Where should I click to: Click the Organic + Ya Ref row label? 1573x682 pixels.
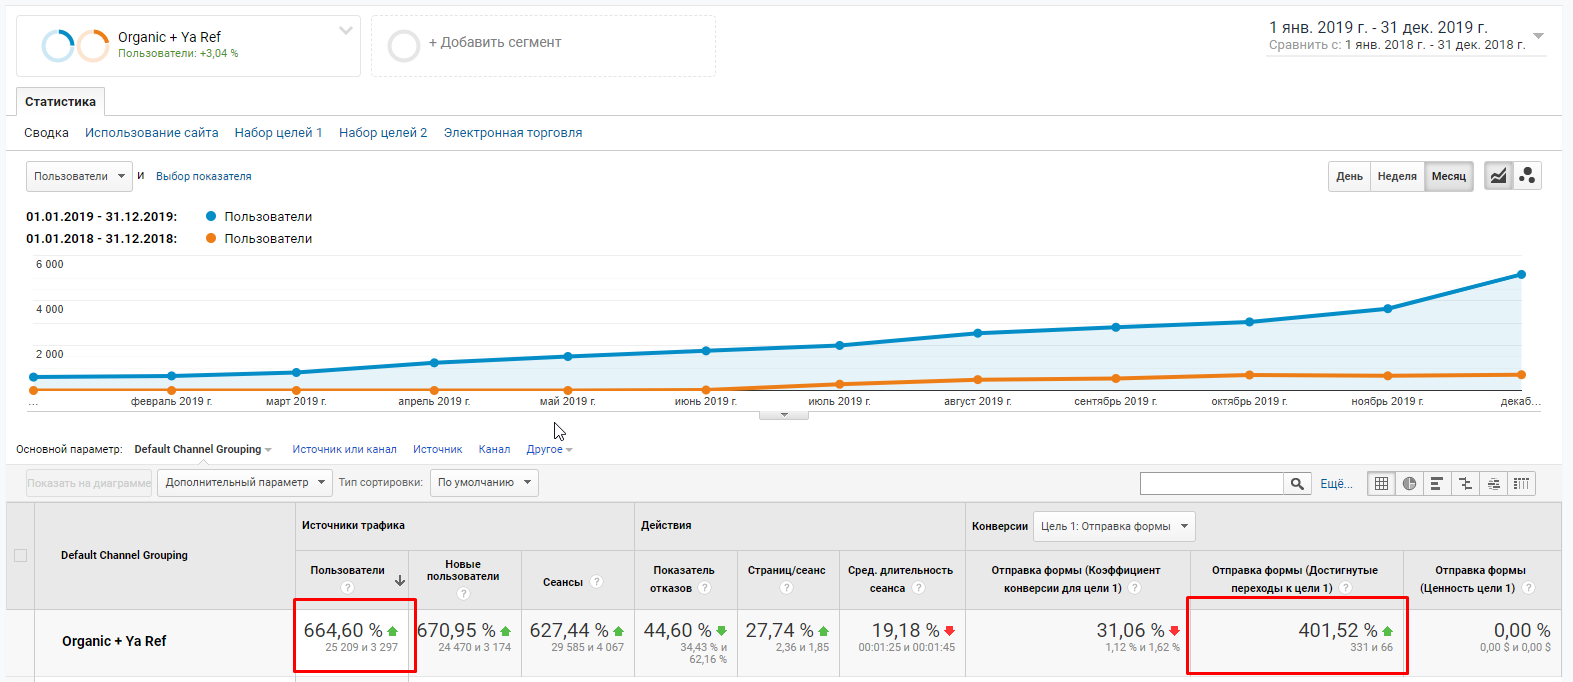114,641
